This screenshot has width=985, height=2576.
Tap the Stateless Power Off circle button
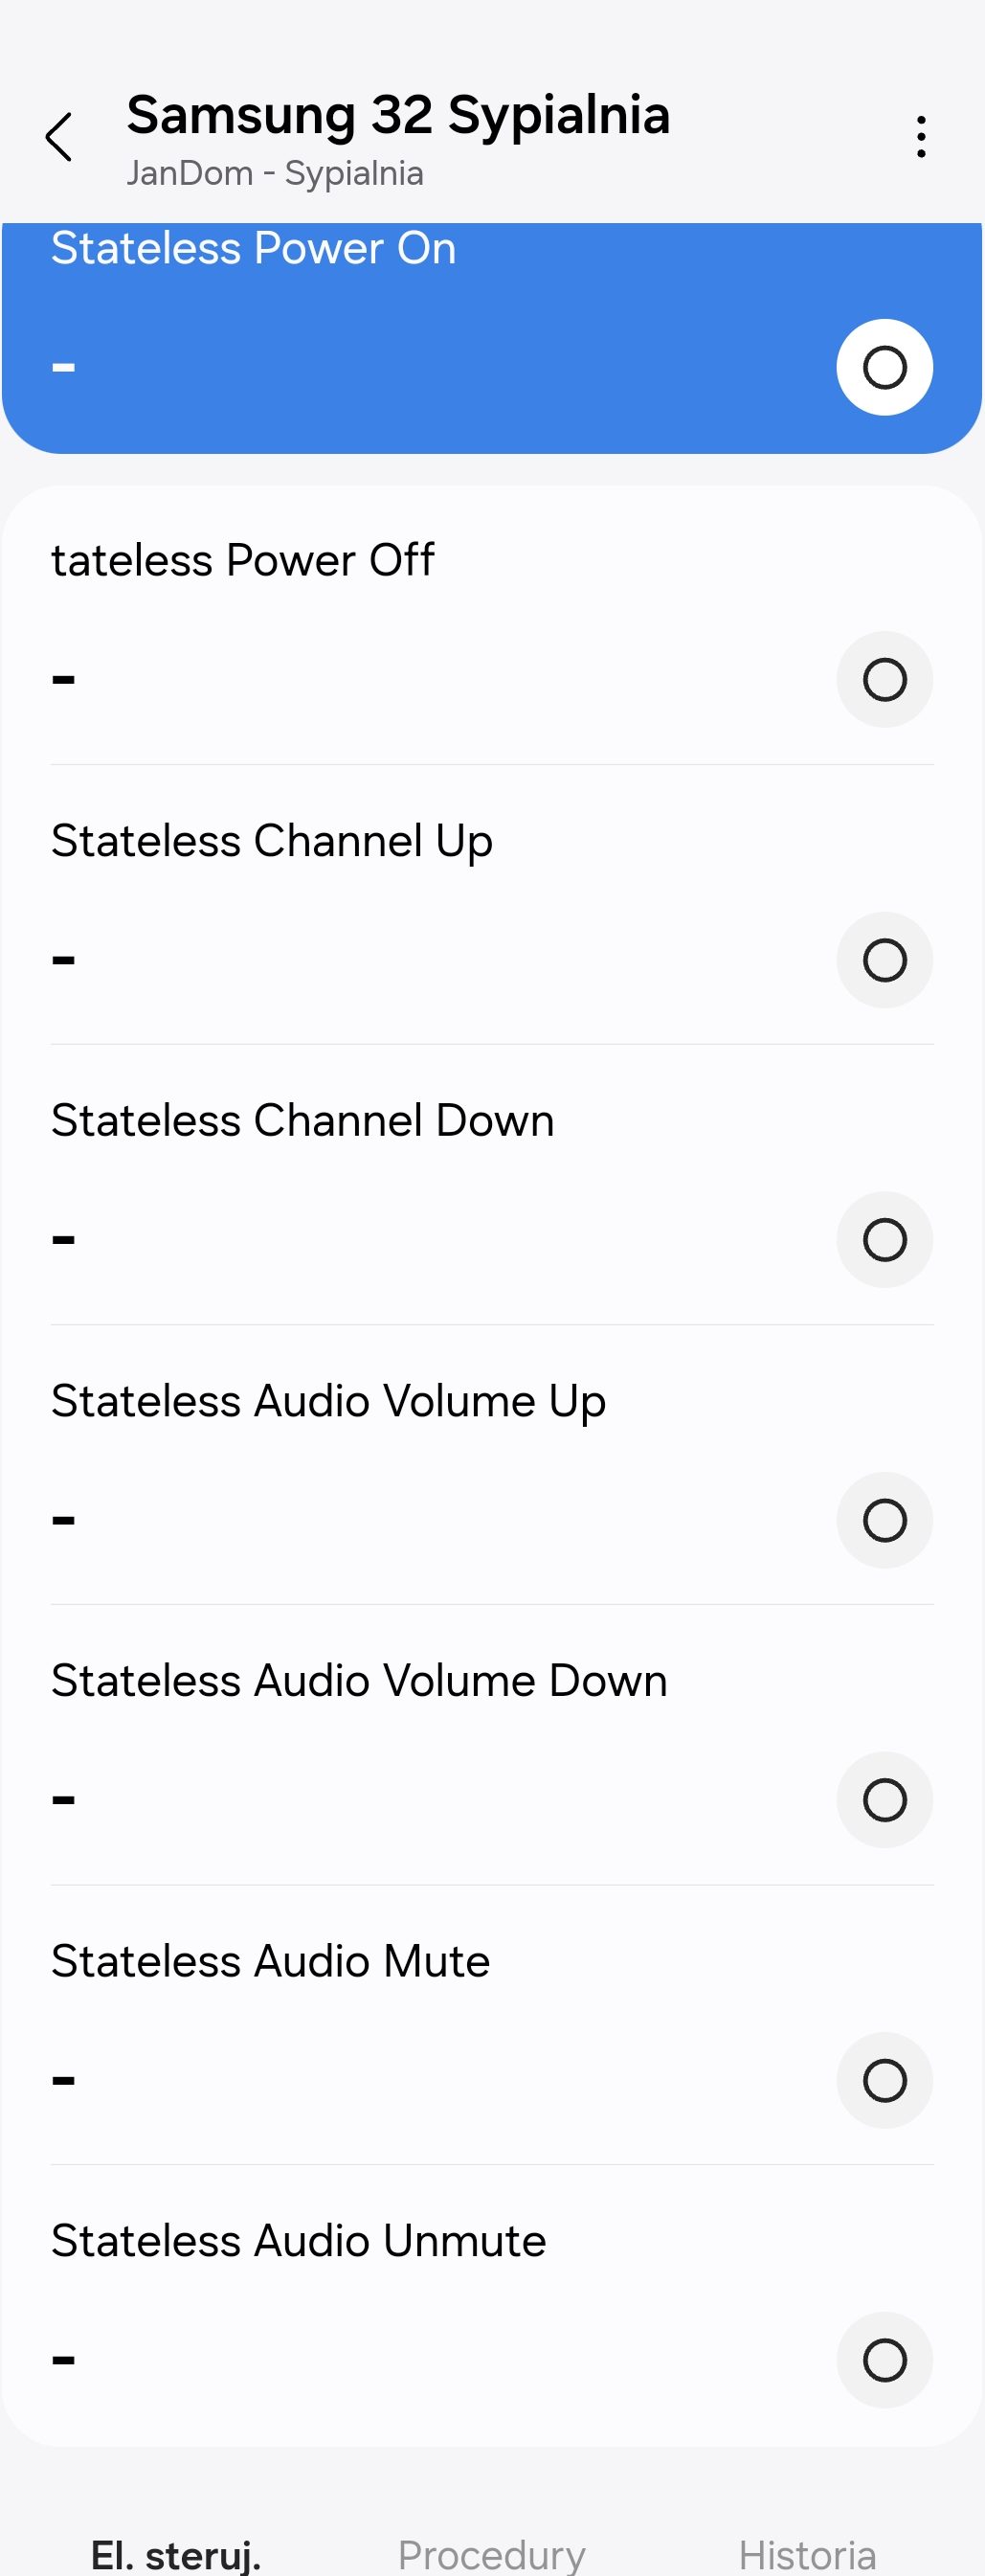884,680
